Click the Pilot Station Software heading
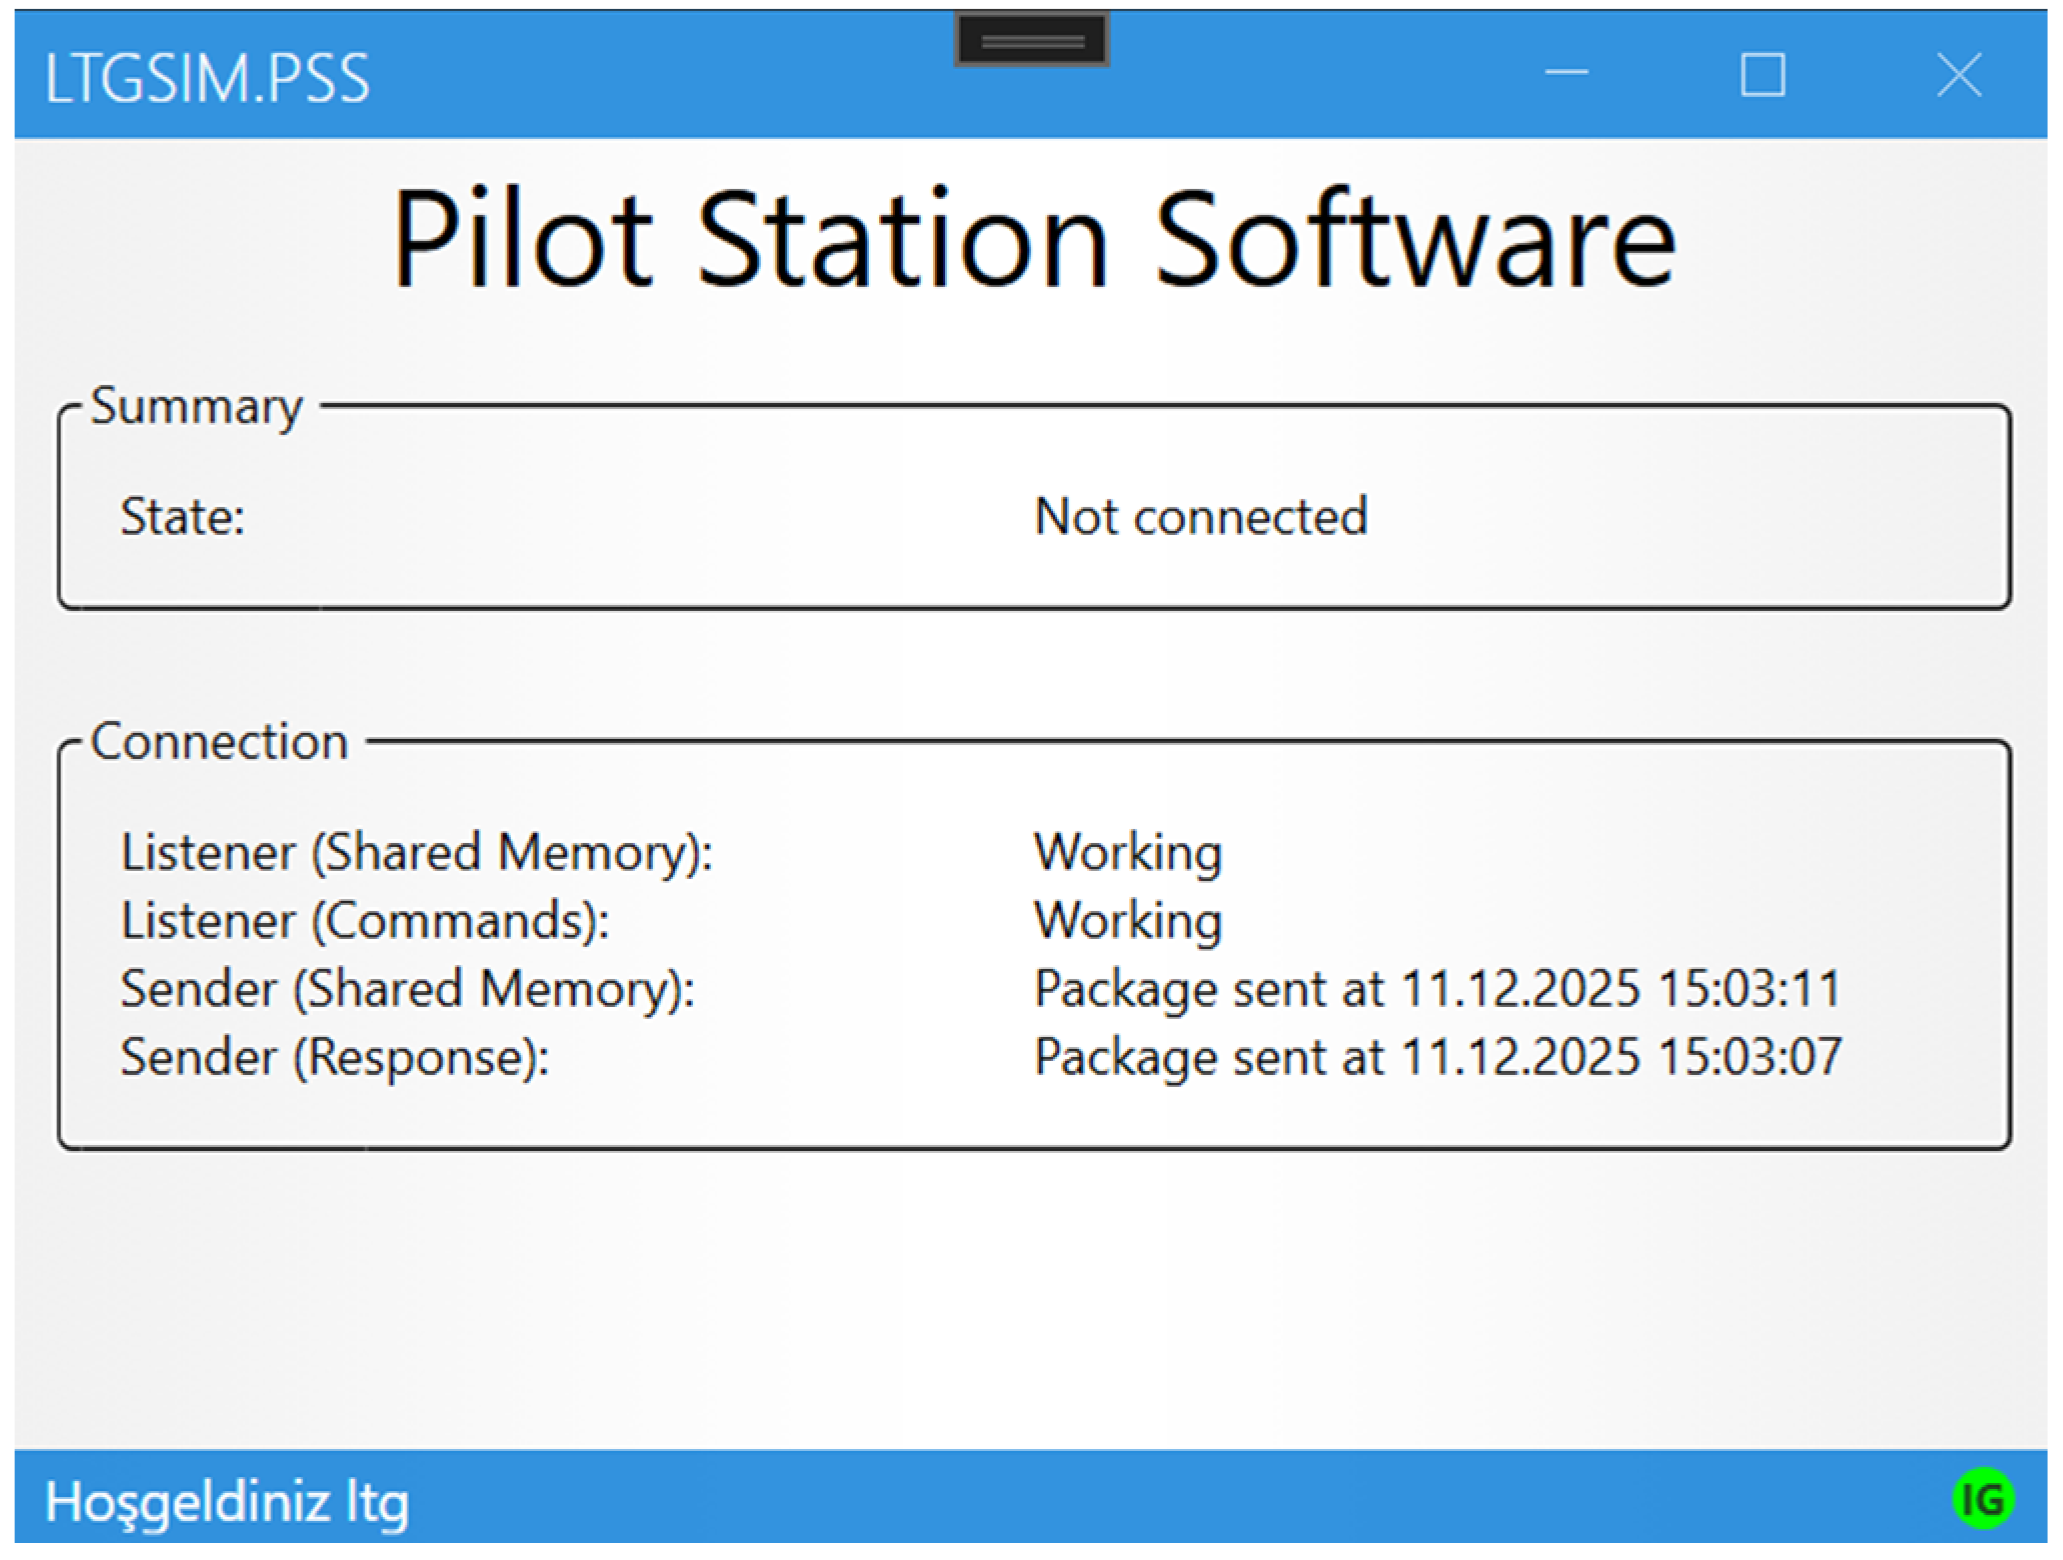Image resolution: width=2063 pixels, height=1560 pixels. (1033, 240)
